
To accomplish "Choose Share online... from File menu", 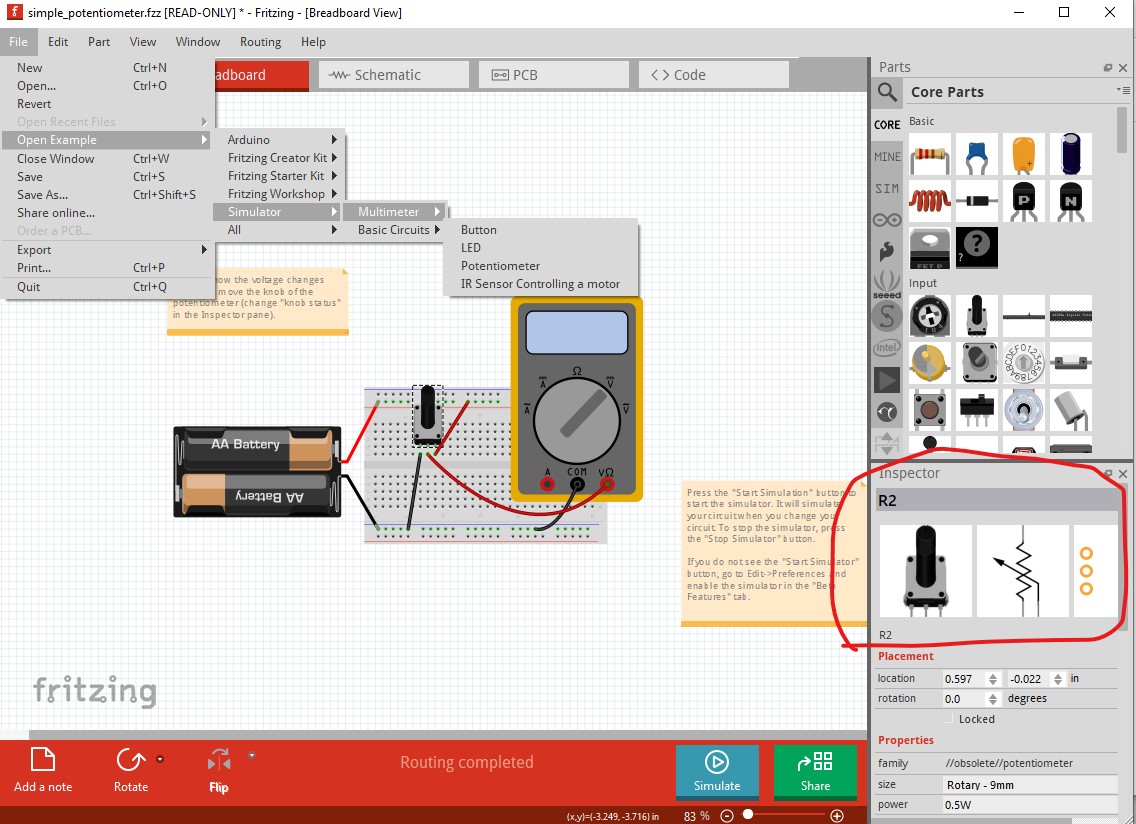I will 106,212.
